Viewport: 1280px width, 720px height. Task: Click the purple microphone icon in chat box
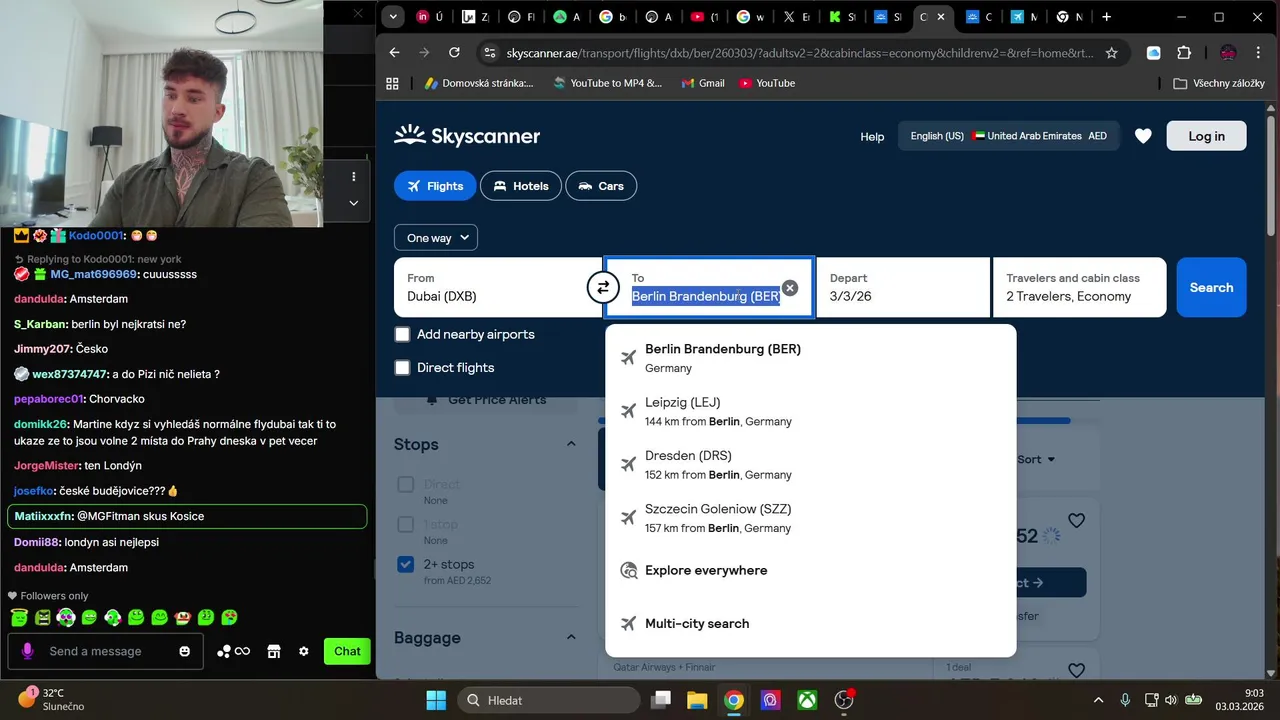click(27, 651)
